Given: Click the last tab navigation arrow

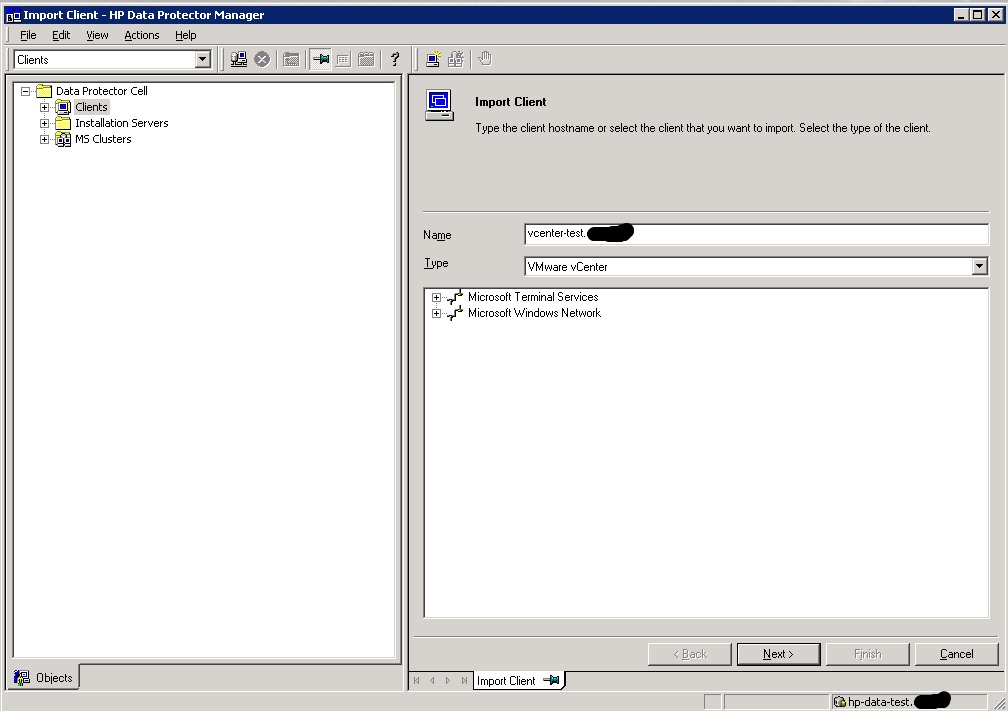Looking at the screenshot, I should pyautogui.click(x=464, y=680).
